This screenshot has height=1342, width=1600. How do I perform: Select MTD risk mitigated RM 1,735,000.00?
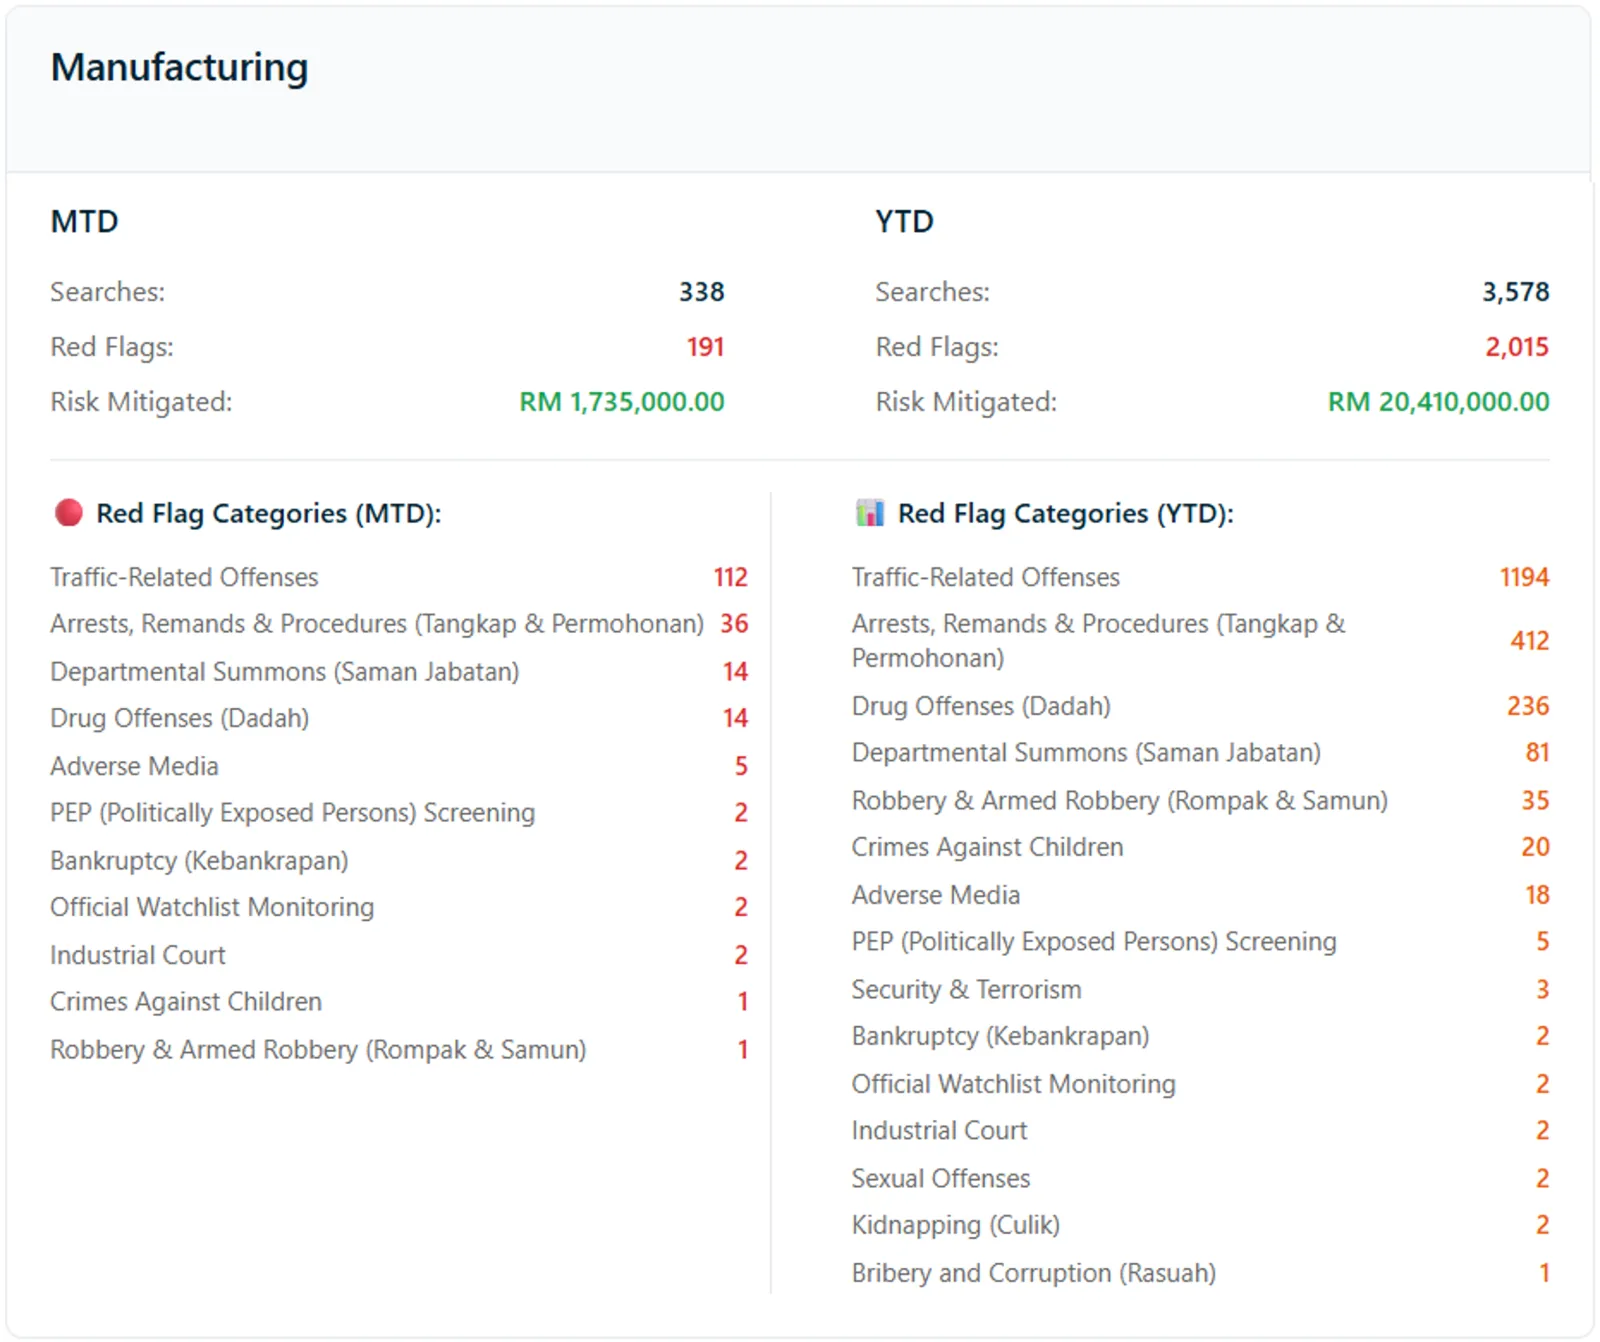(622, 402)
